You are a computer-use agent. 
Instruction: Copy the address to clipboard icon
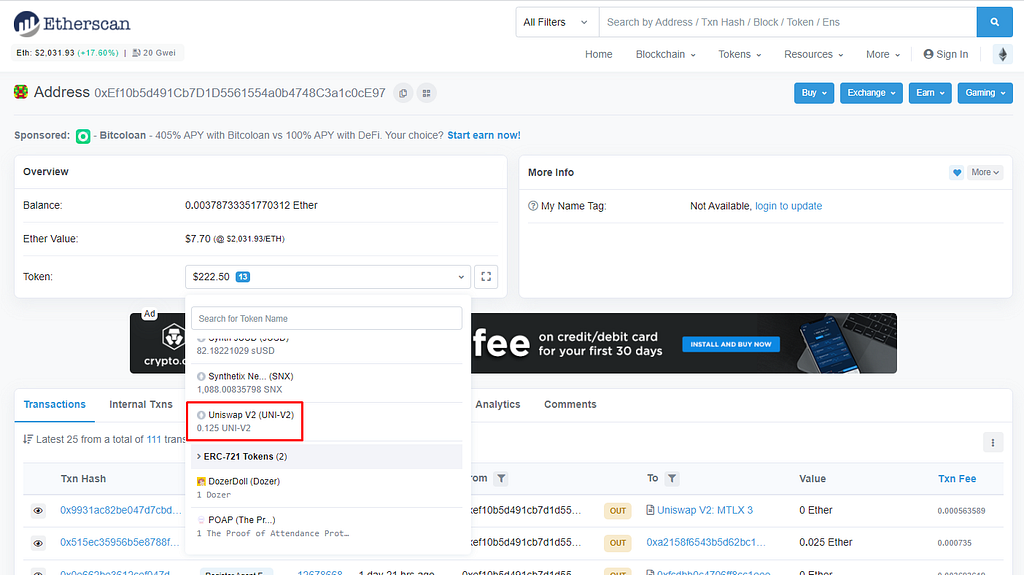pyautogui.click(x=403, y=93)
